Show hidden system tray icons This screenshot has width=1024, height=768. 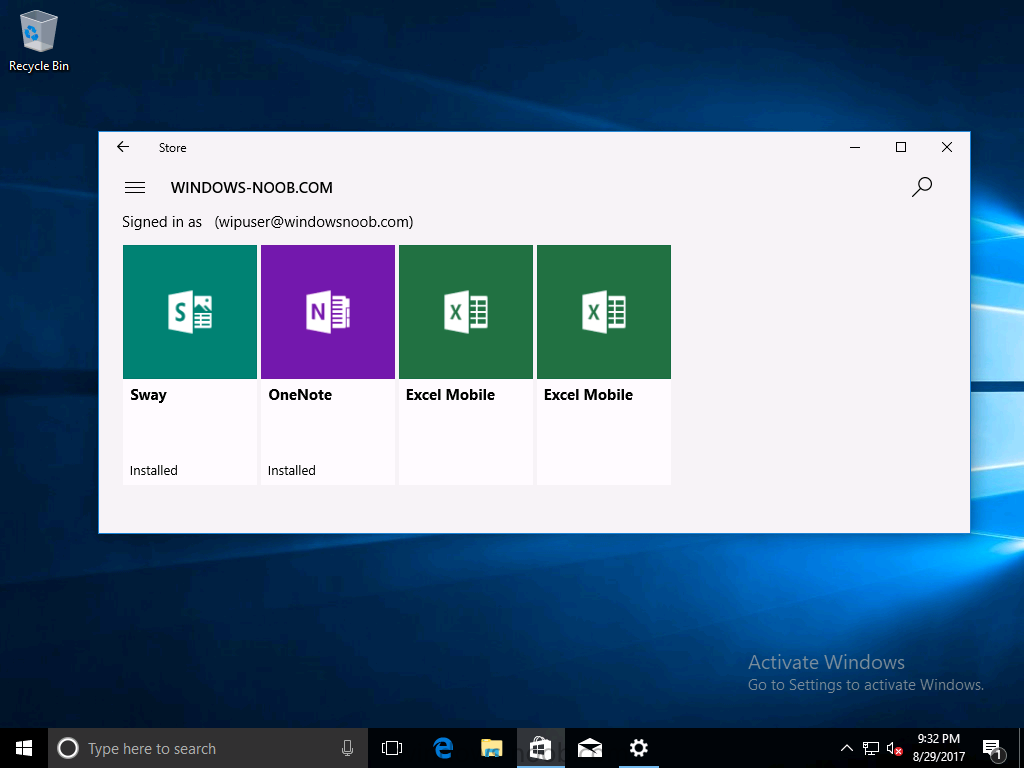click(x=846, y=748)
